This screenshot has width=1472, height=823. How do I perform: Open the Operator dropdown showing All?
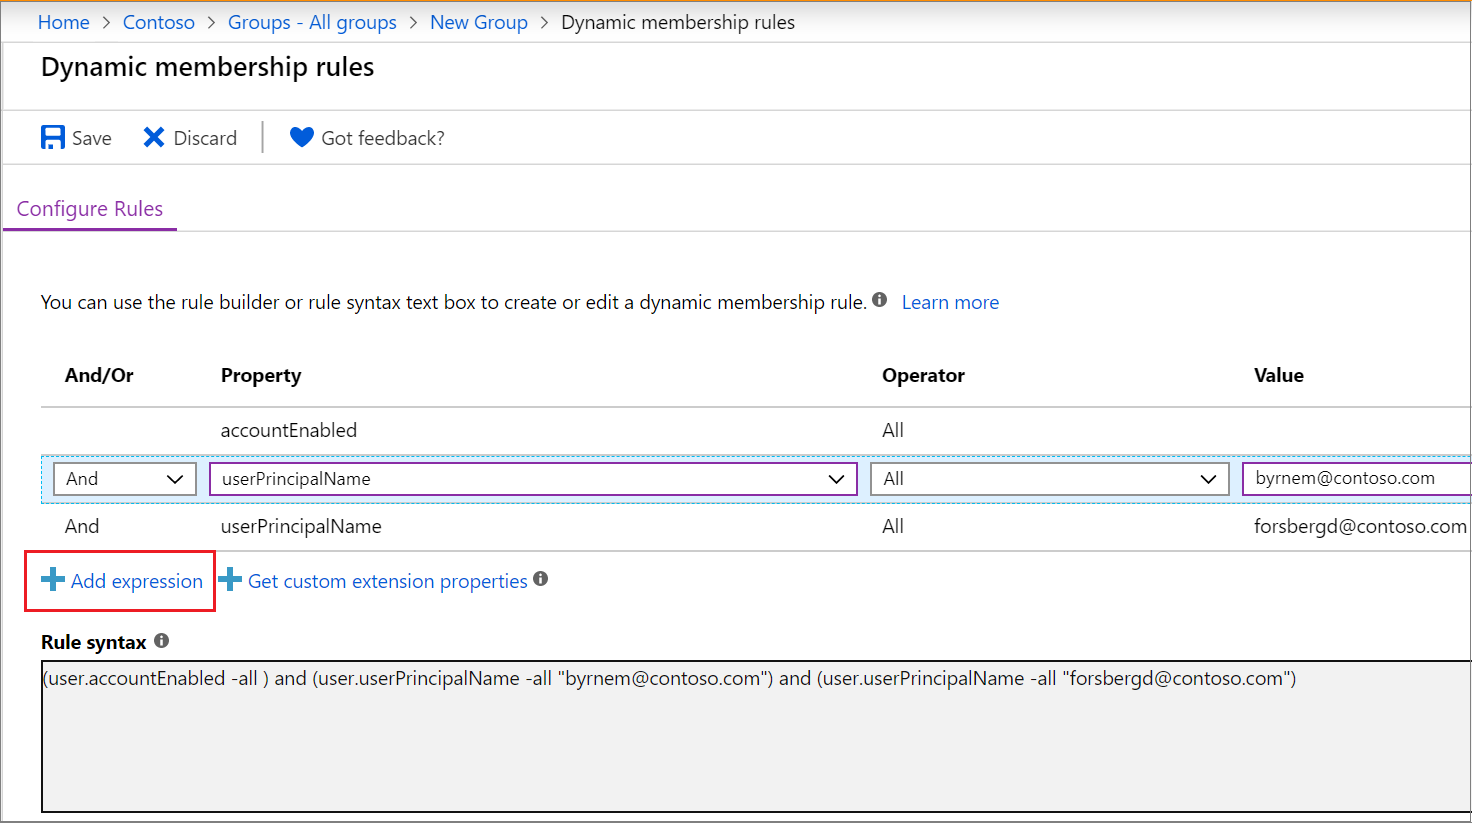1049,478
